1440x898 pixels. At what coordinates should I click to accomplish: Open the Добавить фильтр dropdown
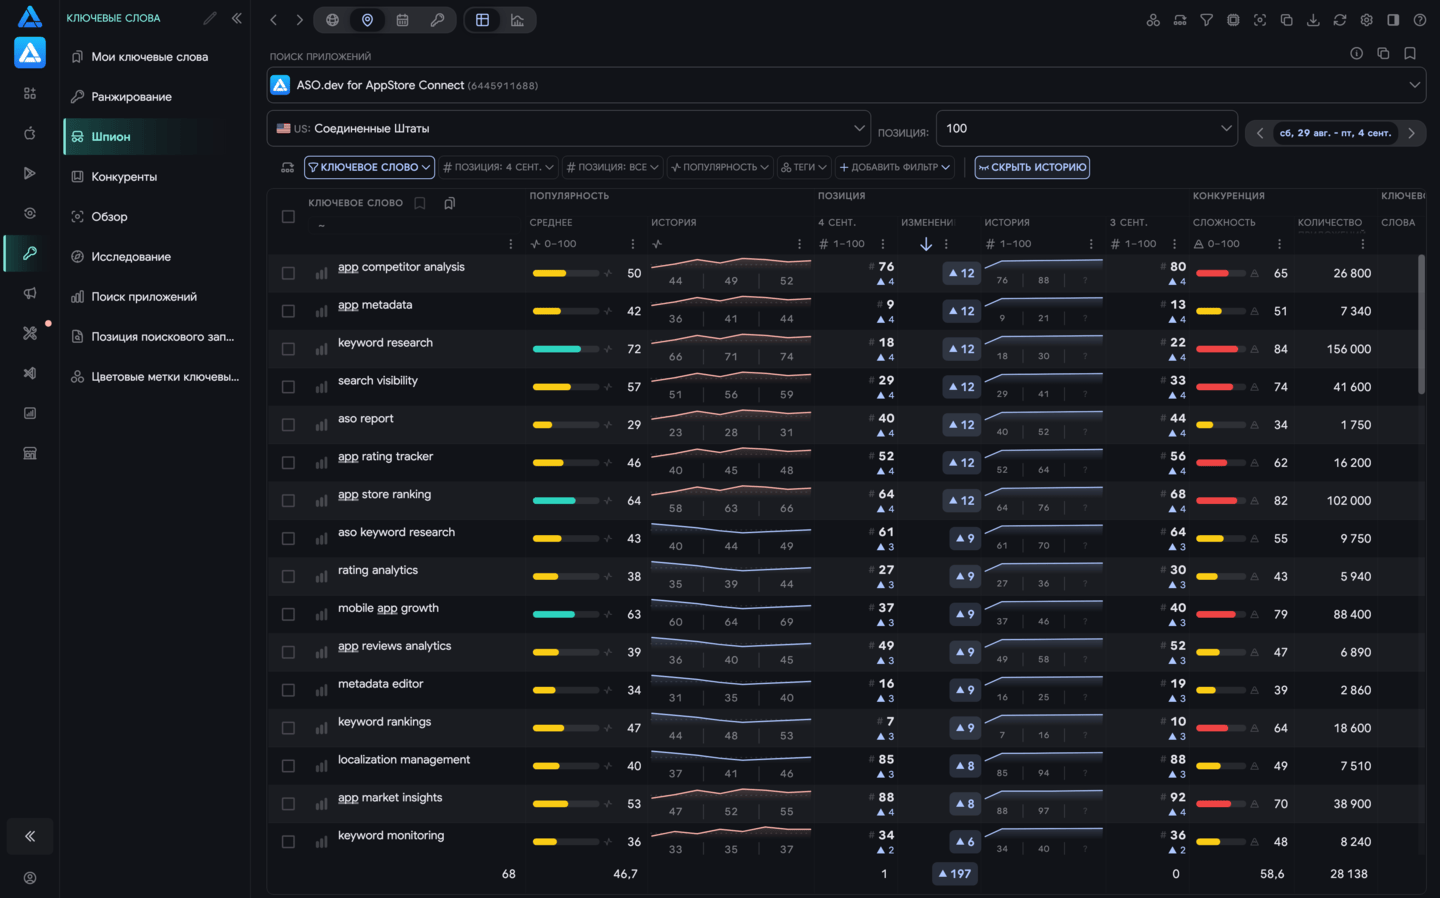(894, 167)
